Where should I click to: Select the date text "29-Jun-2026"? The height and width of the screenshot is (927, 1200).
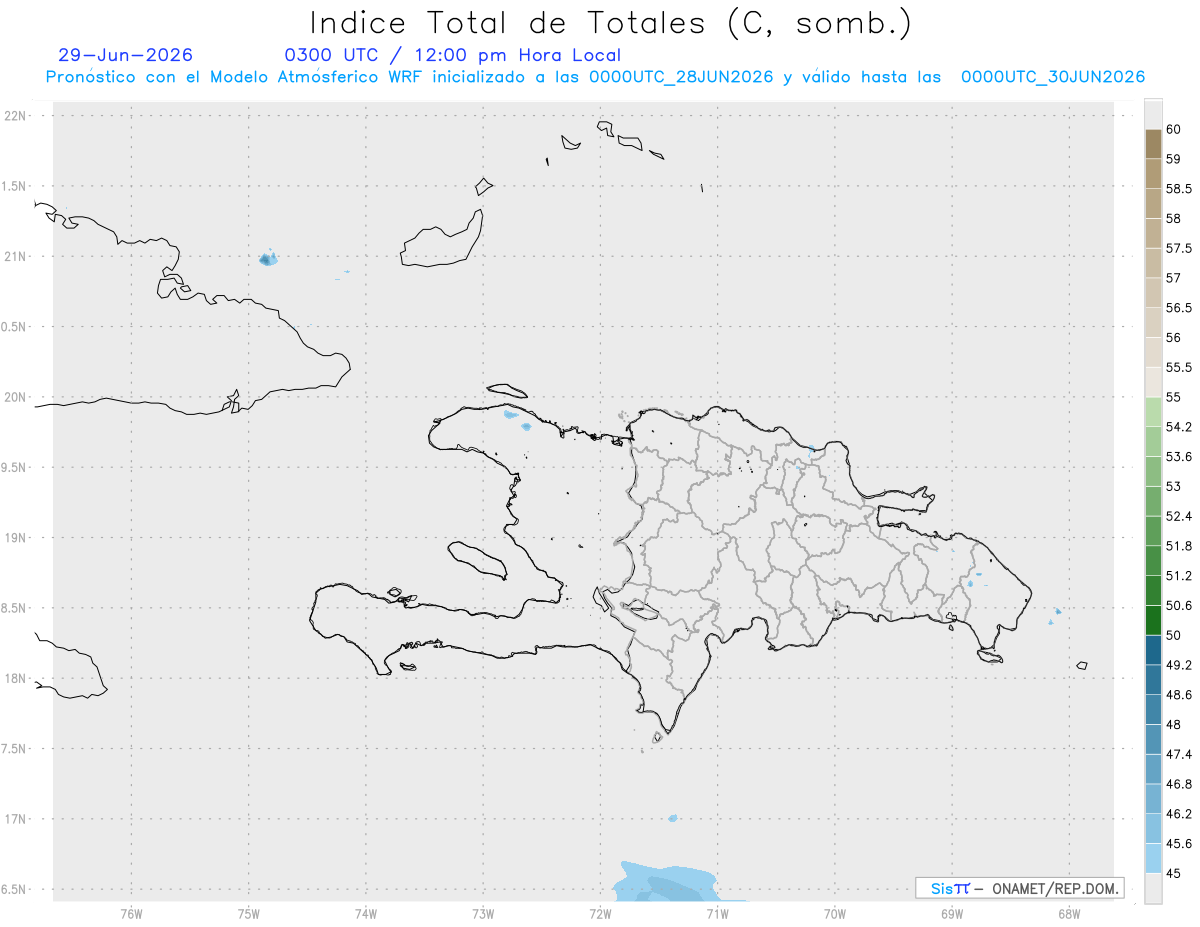(126, 55)
